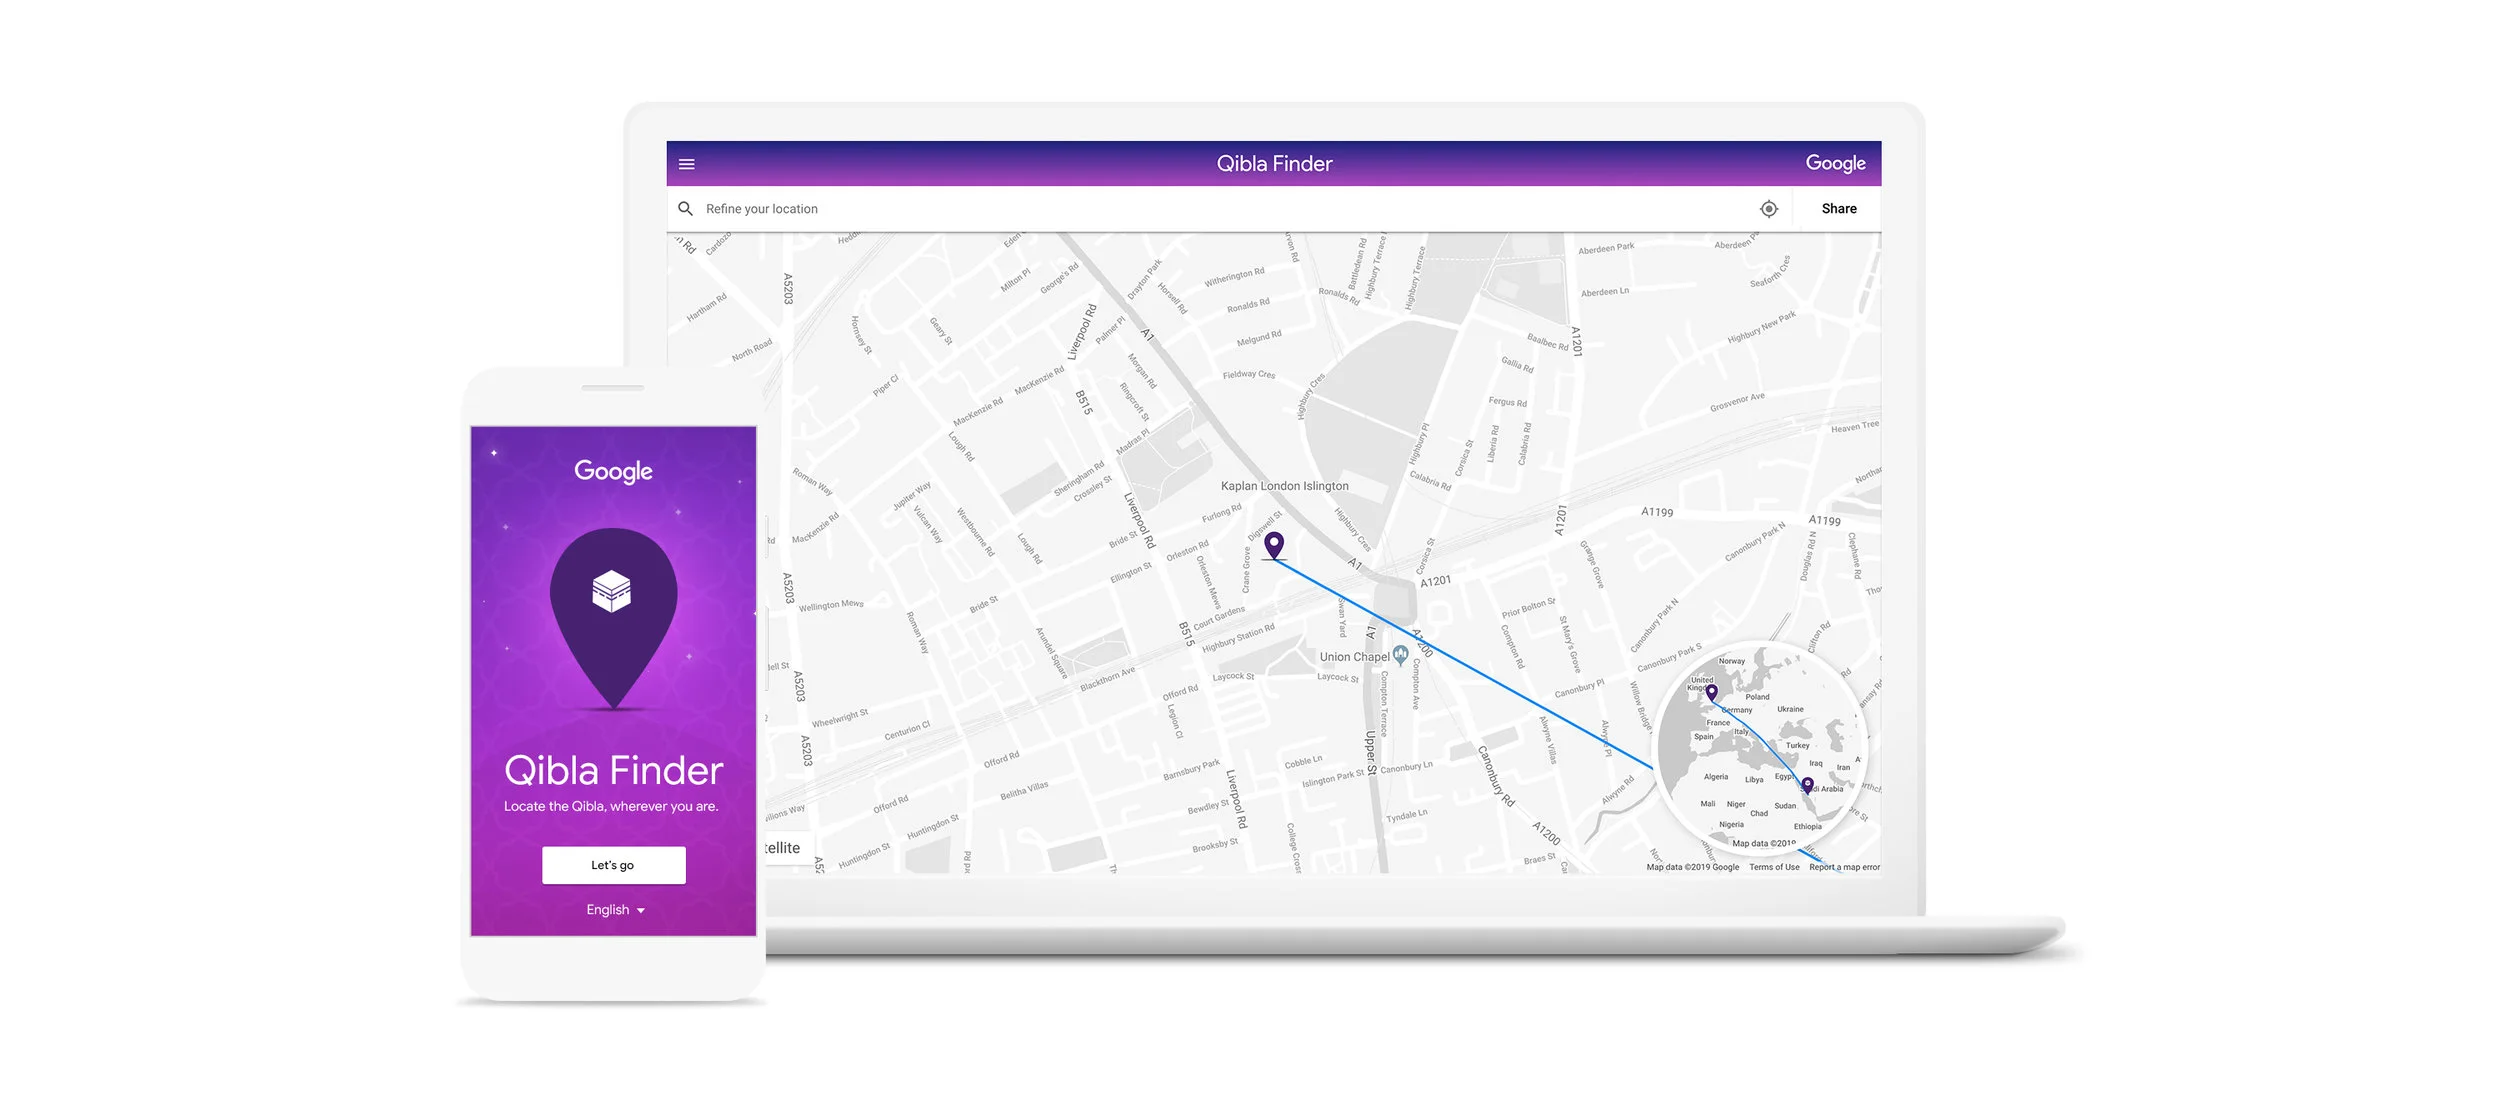Image resolution: width=2500 pixels, height=1101 pixels.
Task: Click the Refine your location field
Action: pos(1228,208)
